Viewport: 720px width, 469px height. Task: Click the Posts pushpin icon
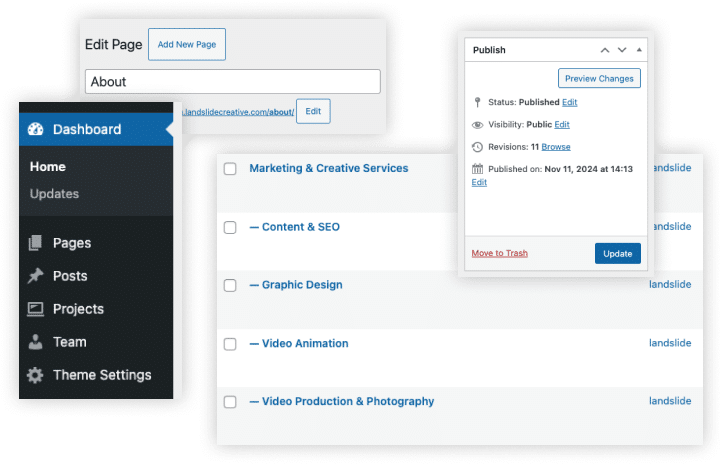pyautogui.click(x=36, y=276)
